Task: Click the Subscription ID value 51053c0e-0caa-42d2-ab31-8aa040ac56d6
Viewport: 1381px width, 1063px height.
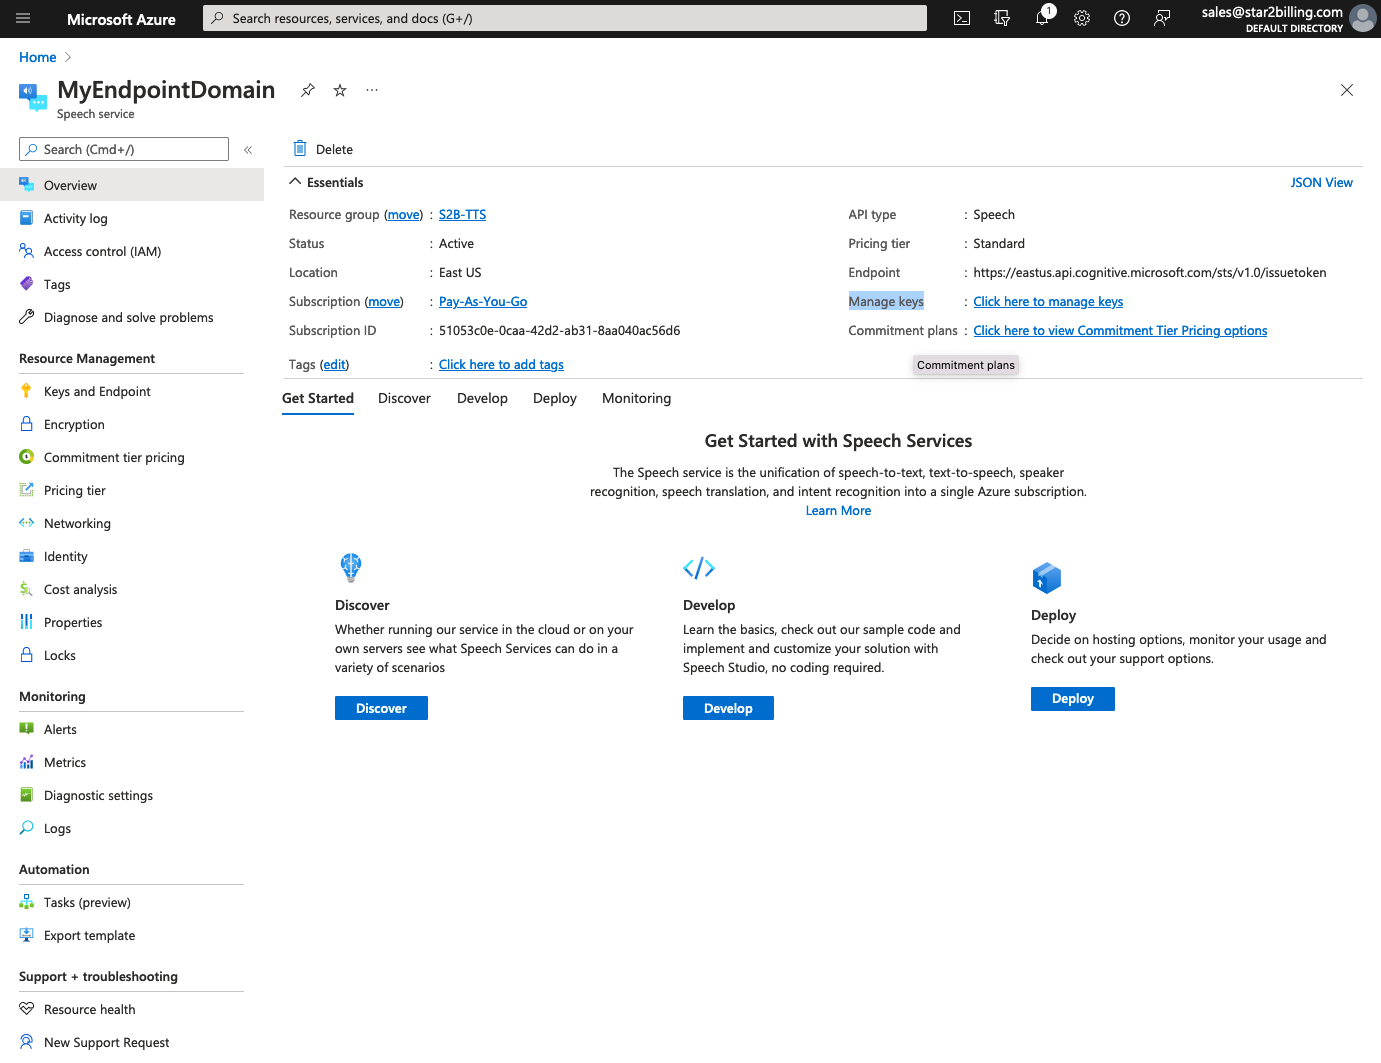Action: click(x=559, y=330)
